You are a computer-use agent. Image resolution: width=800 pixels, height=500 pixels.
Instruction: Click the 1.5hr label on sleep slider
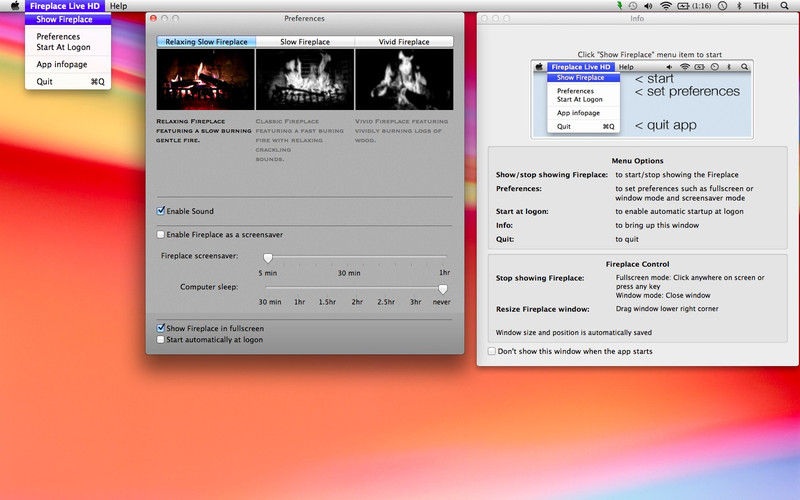(x=327, y=302)
